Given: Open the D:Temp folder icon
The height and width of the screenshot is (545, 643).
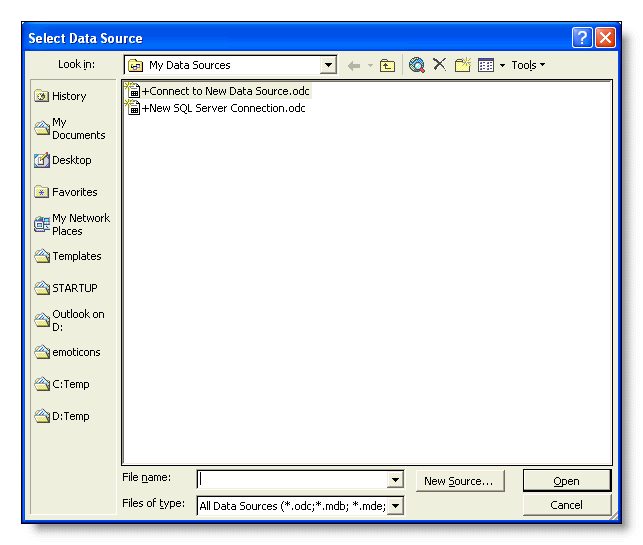Looking at the screenshot, I should (x=42, y=416).
